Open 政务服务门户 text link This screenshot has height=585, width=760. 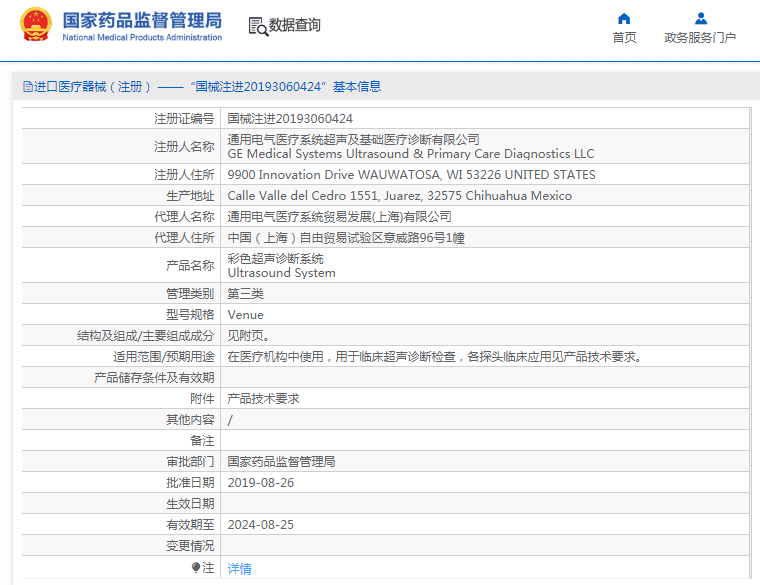pyautogui.click(x=700, y=37)
